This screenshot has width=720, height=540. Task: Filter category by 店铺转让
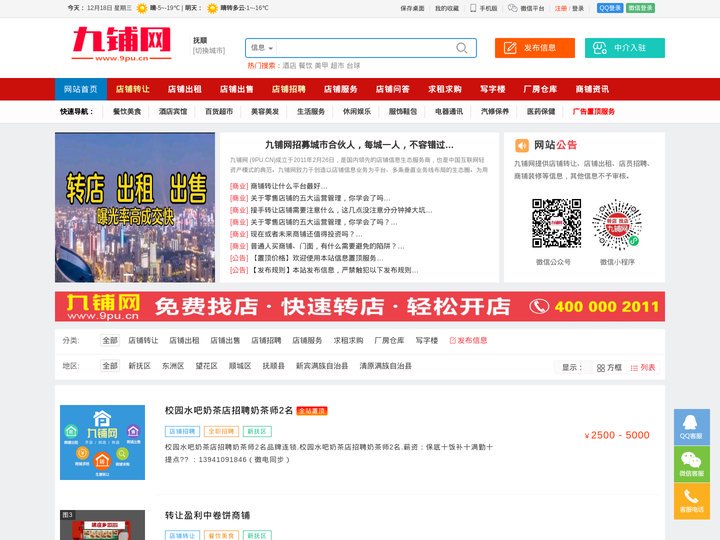coord(143,340)
